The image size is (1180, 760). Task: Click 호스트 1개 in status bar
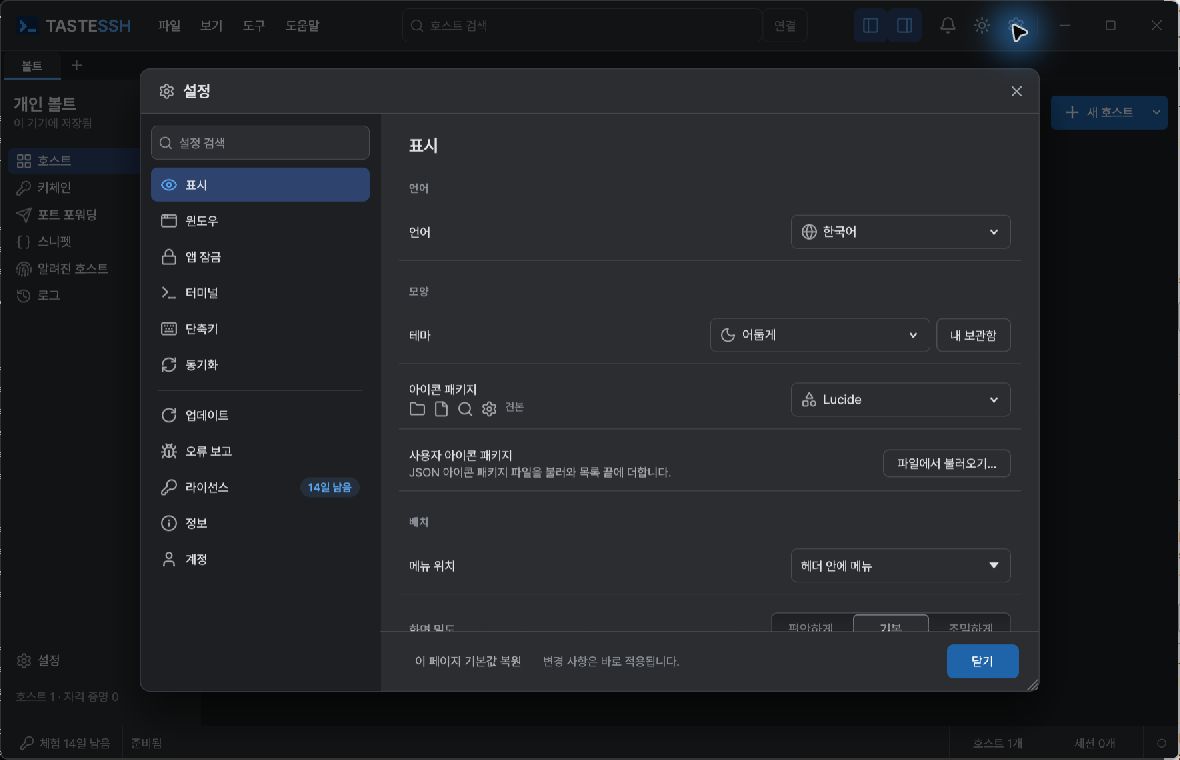[x=997, y=743]
